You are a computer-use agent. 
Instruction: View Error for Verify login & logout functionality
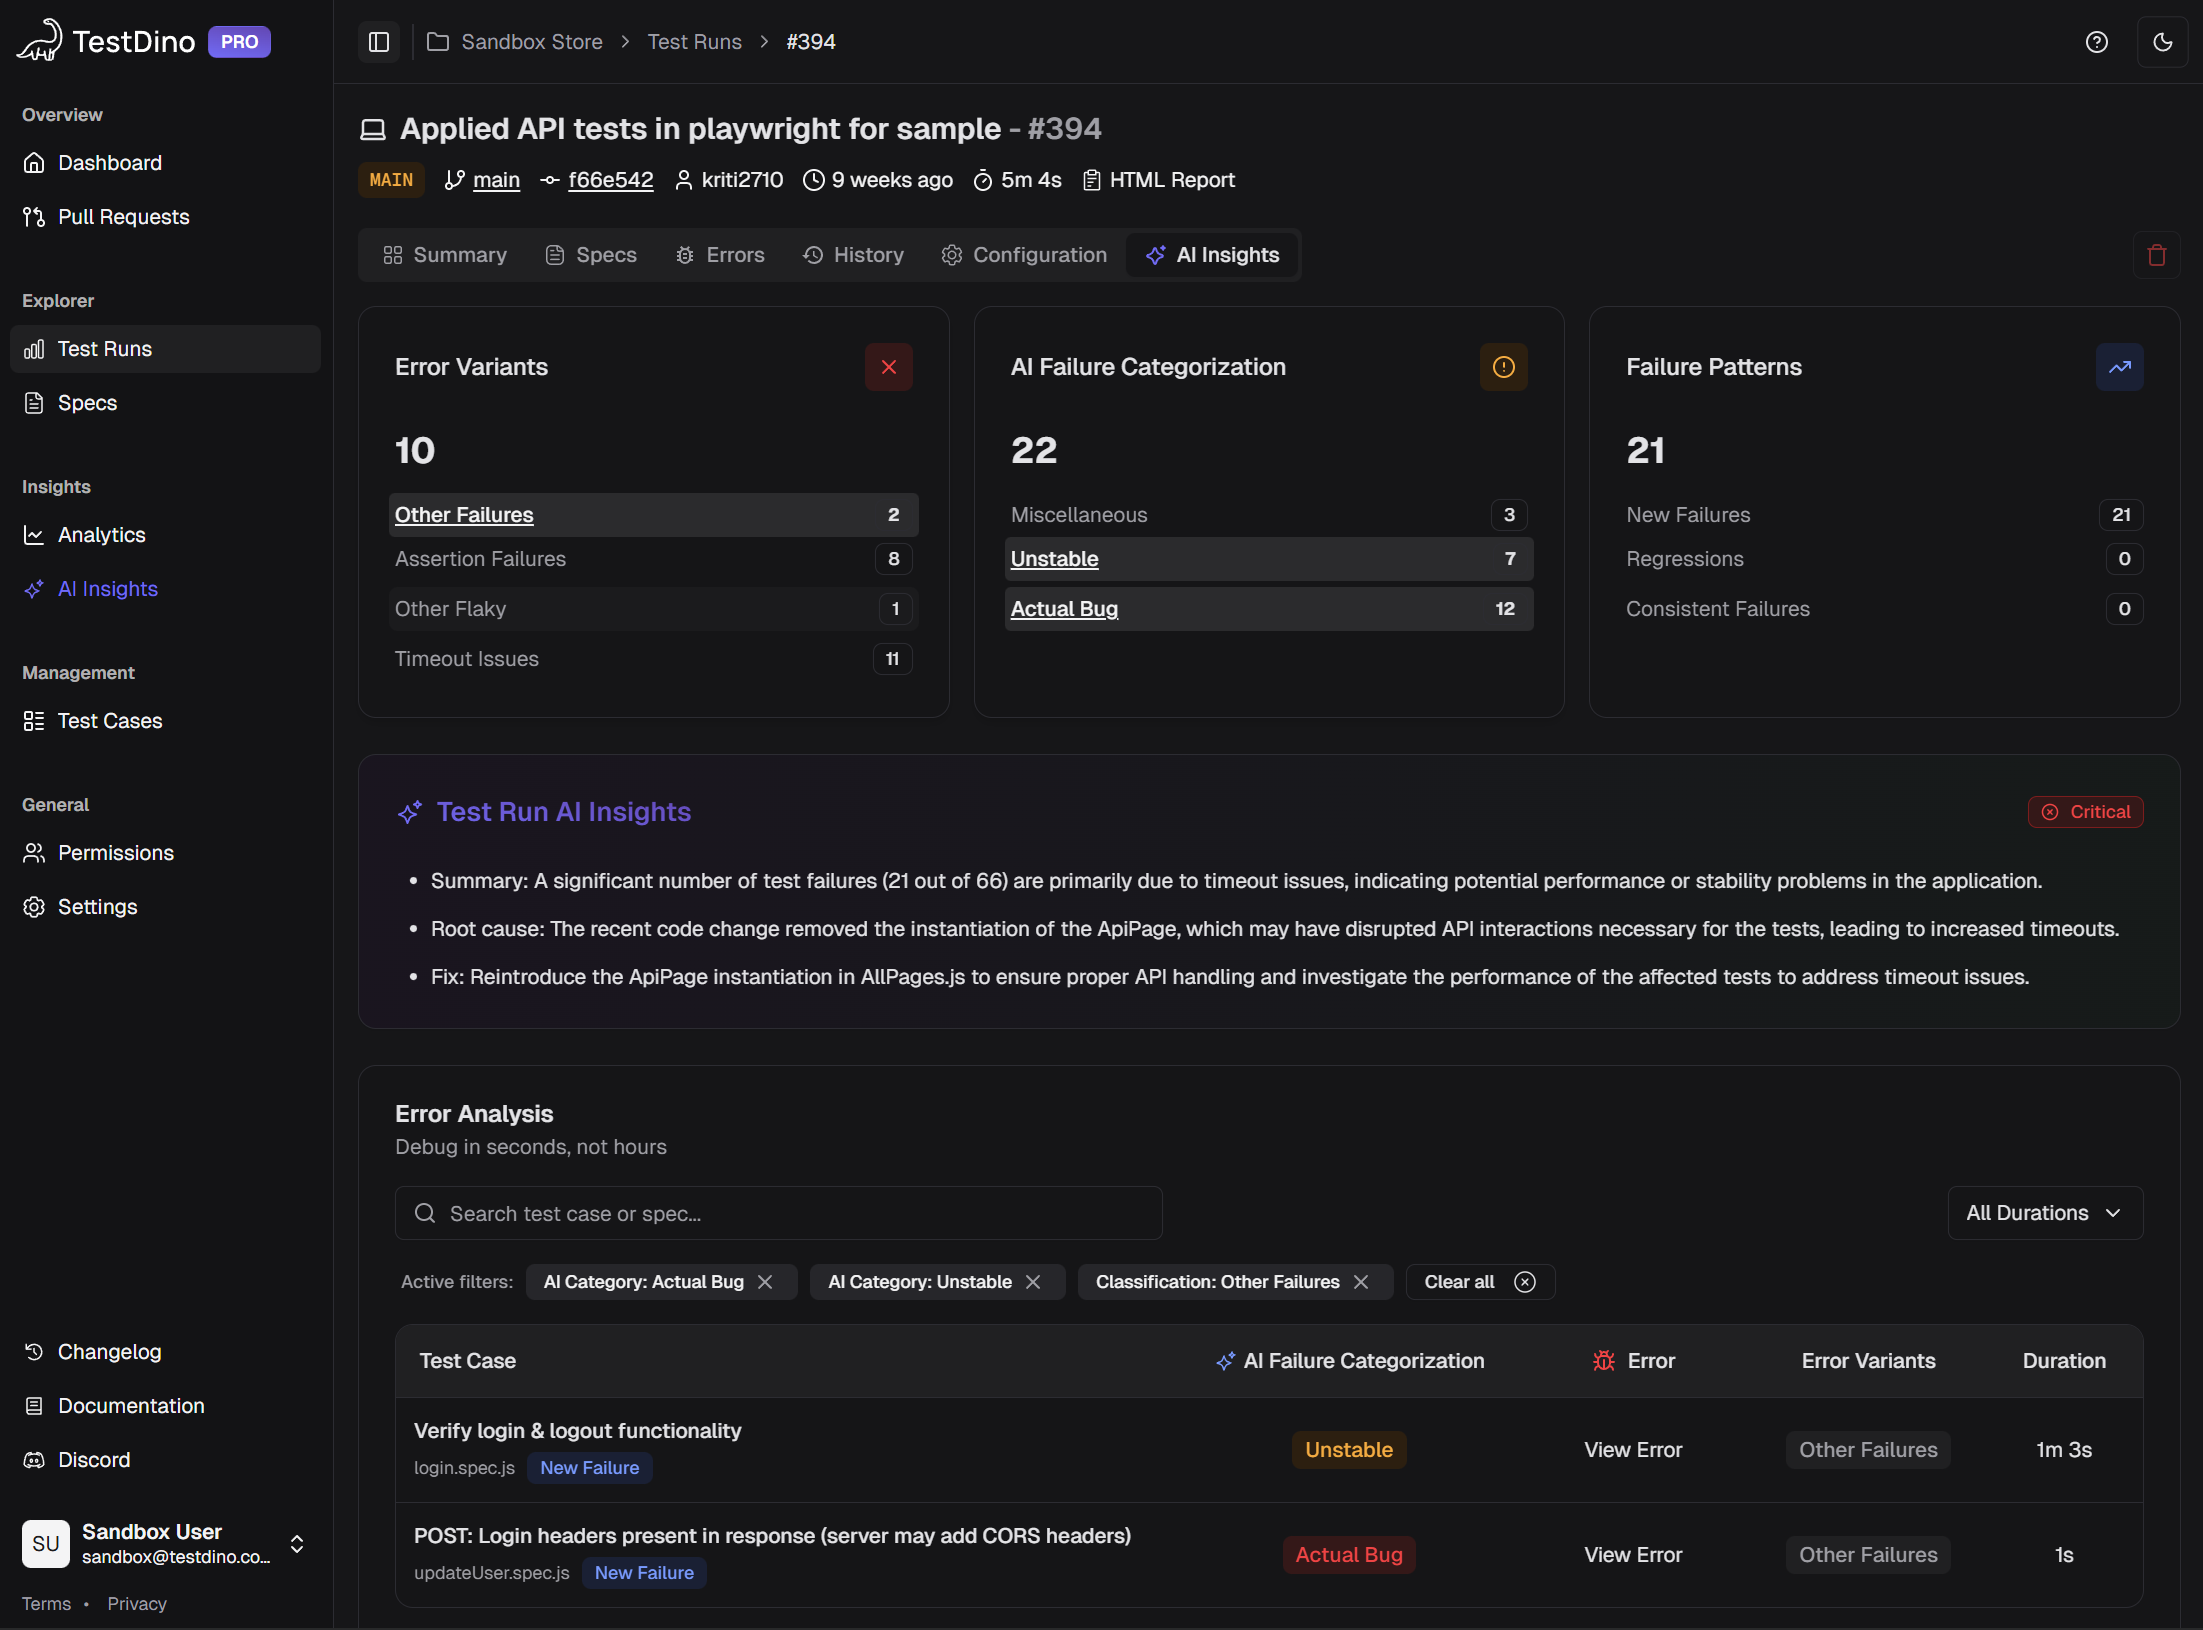coord(1632,1449)
